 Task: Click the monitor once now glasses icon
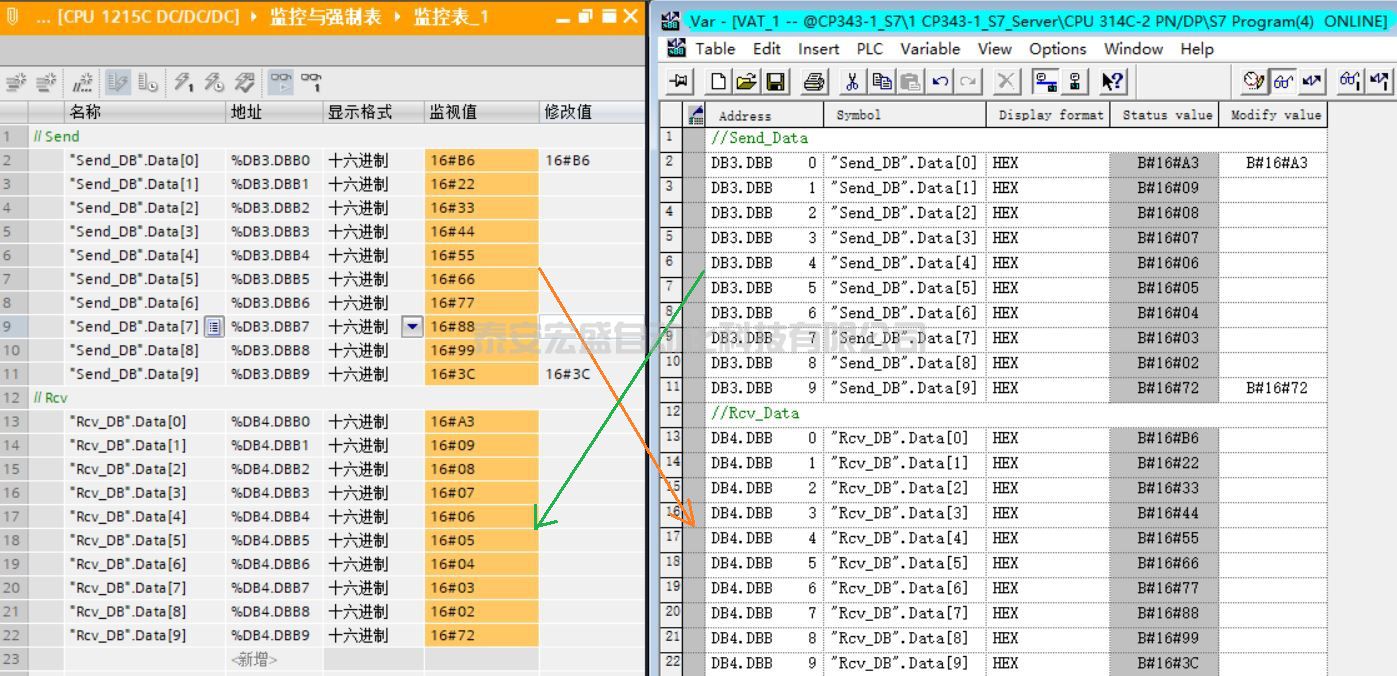coord(311,83)
